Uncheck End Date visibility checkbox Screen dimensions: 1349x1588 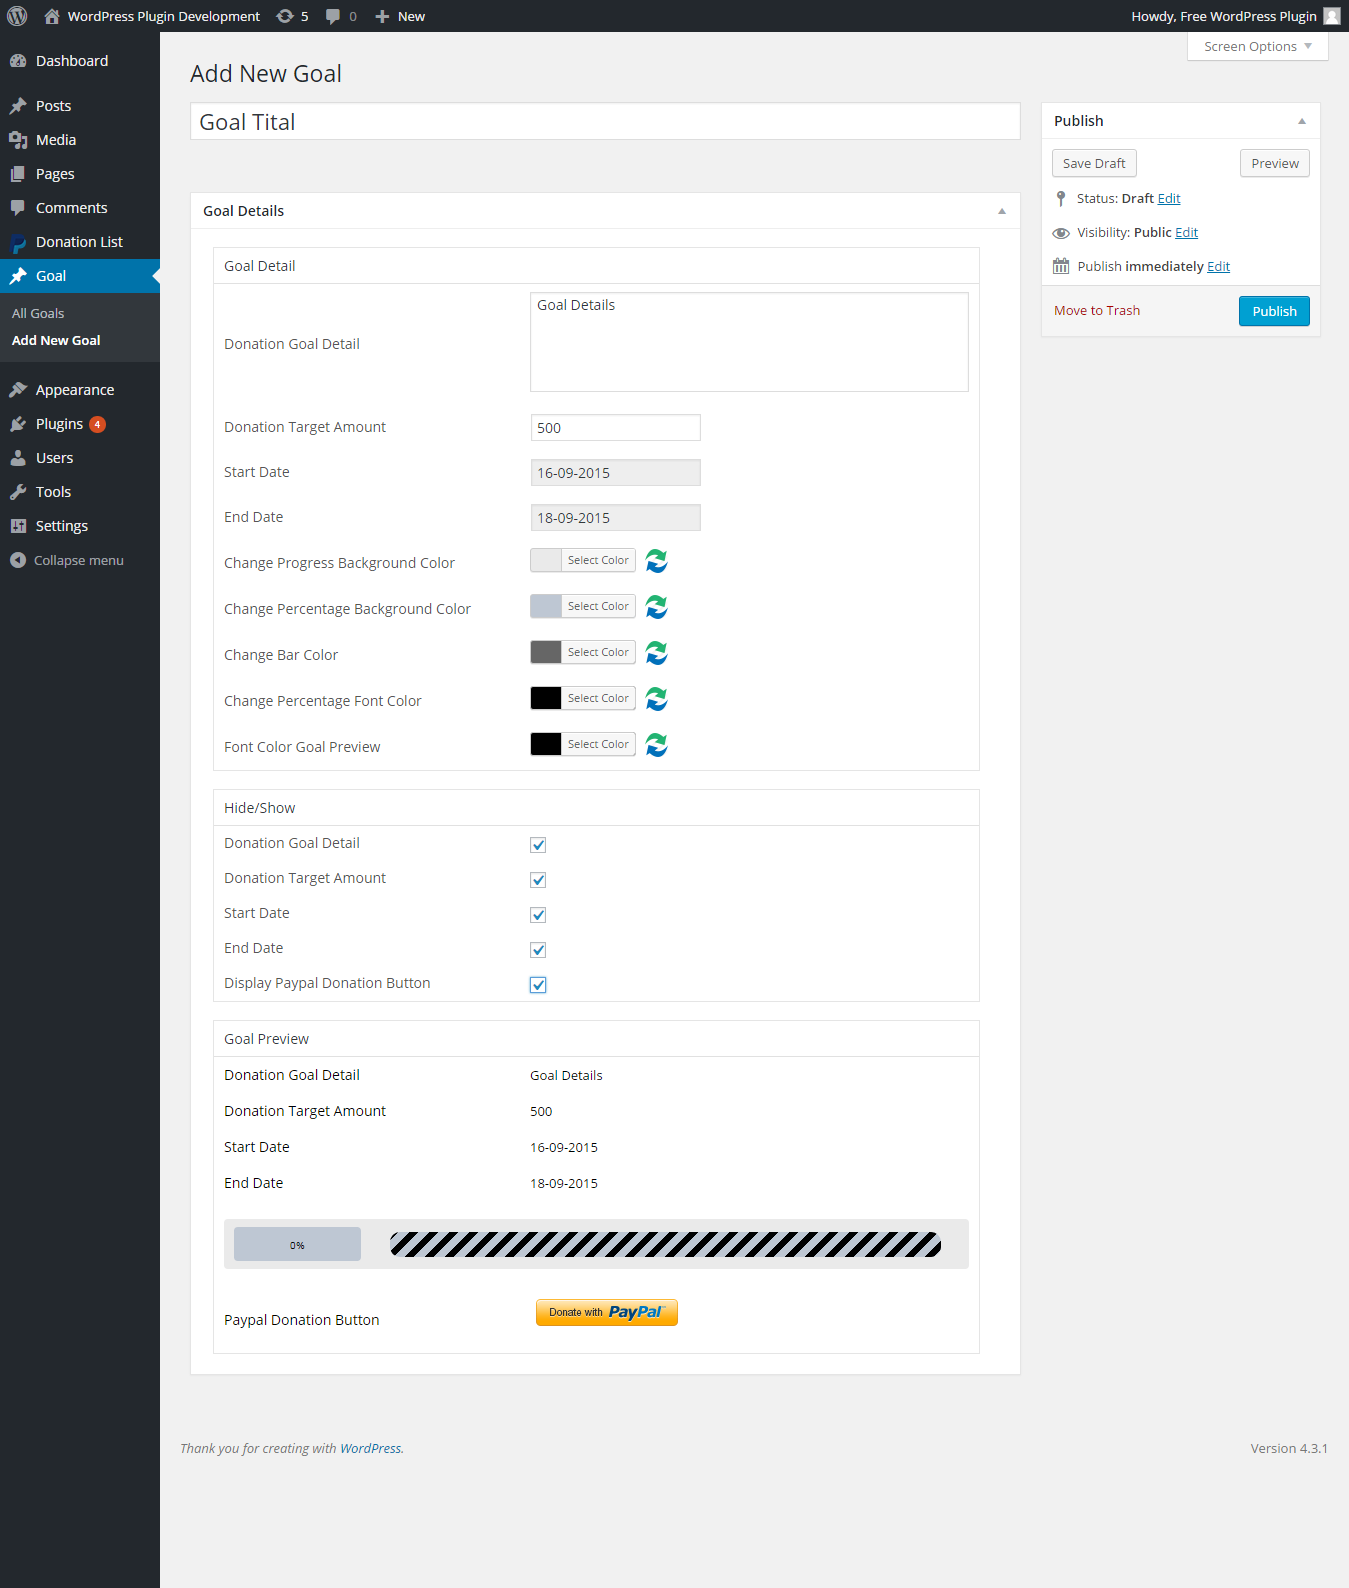coord(538,950)
